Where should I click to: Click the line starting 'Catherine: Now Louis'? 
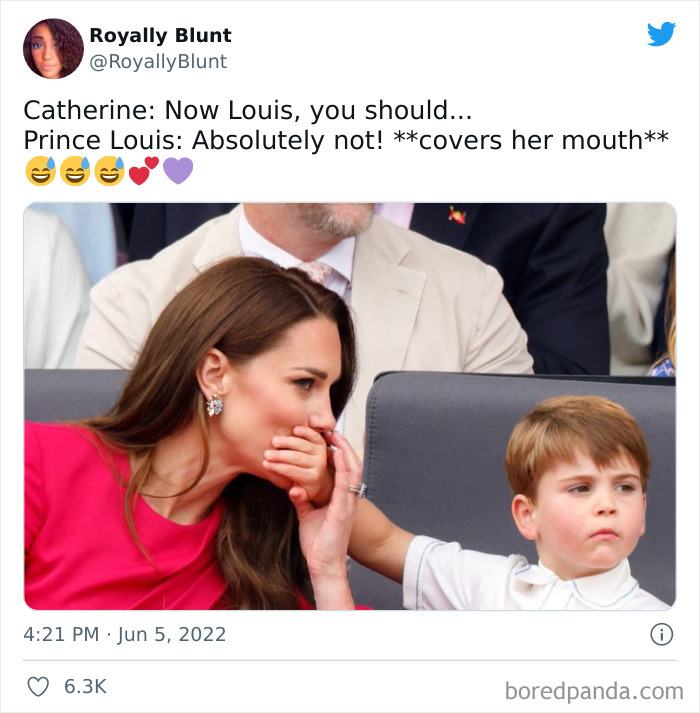[x=248, y=110]
